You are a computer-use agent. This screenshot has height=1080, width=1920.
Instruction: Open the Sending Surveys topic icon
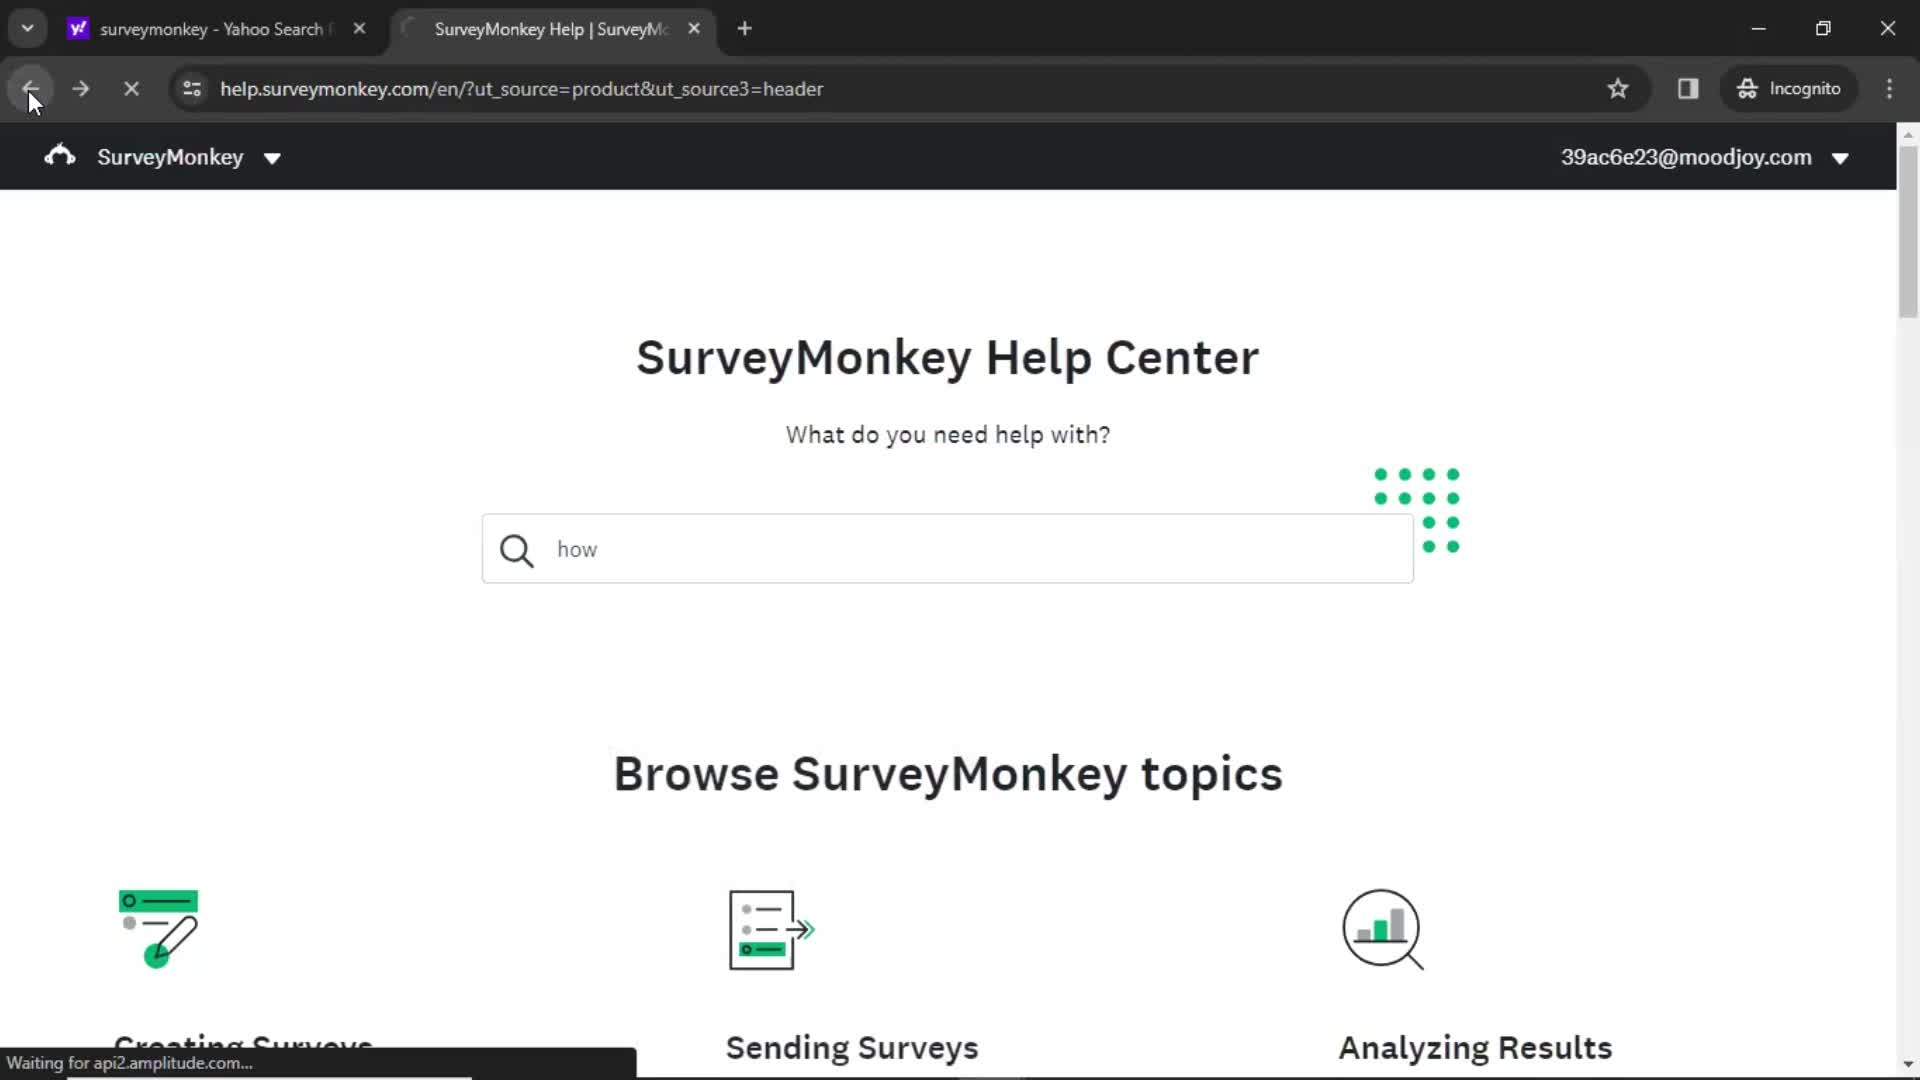click(771, 930)
